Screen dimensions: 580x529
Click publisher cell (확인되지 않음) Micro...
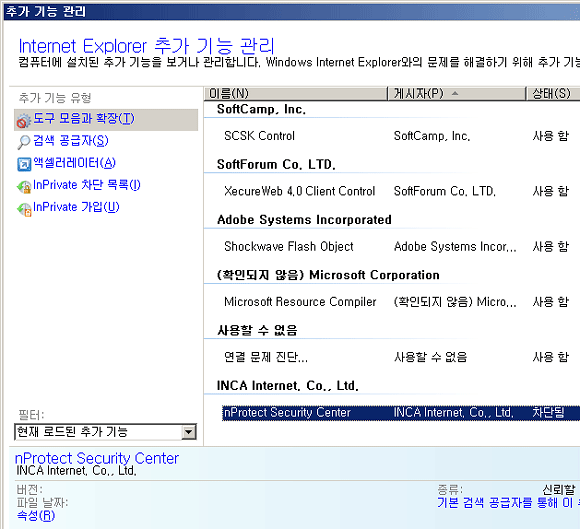tap(455, 301)
